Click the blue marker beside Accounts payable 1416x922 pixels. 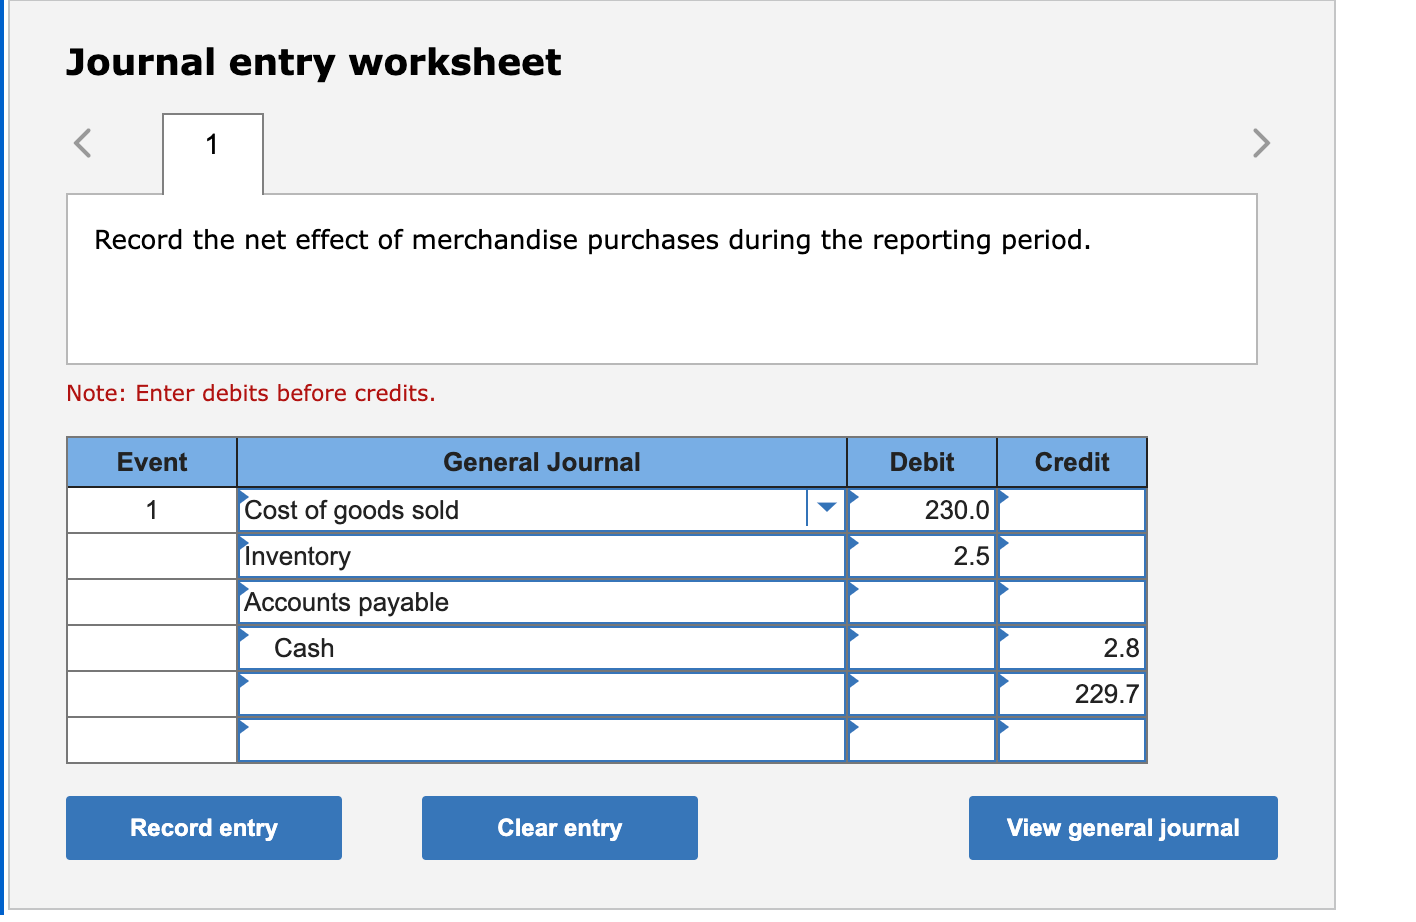[x=241, y=590]
